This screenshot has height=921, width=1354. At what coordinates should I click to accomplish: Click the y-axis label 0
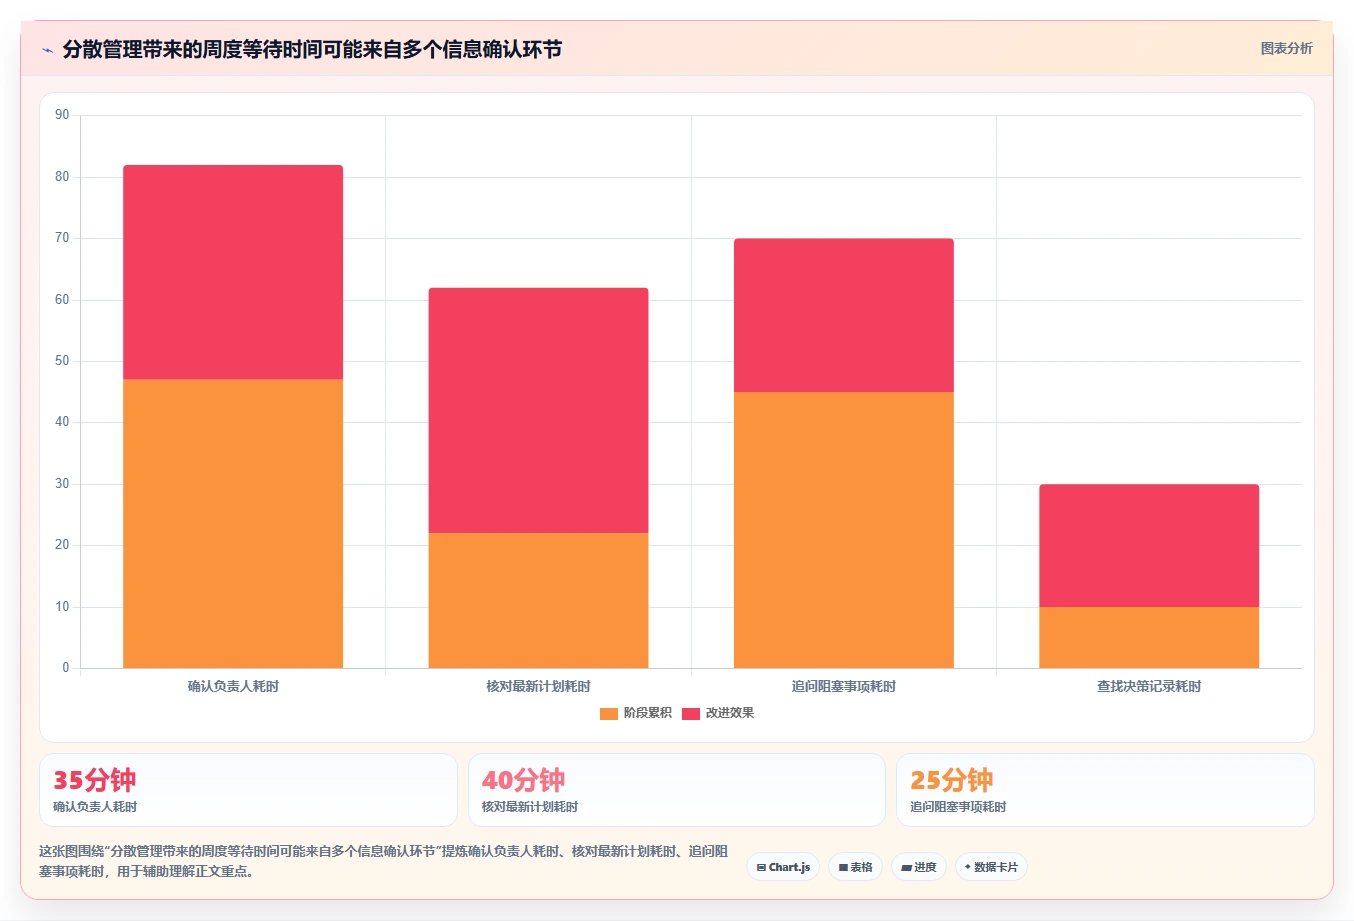pyautogui.click(x=66, y=668)
